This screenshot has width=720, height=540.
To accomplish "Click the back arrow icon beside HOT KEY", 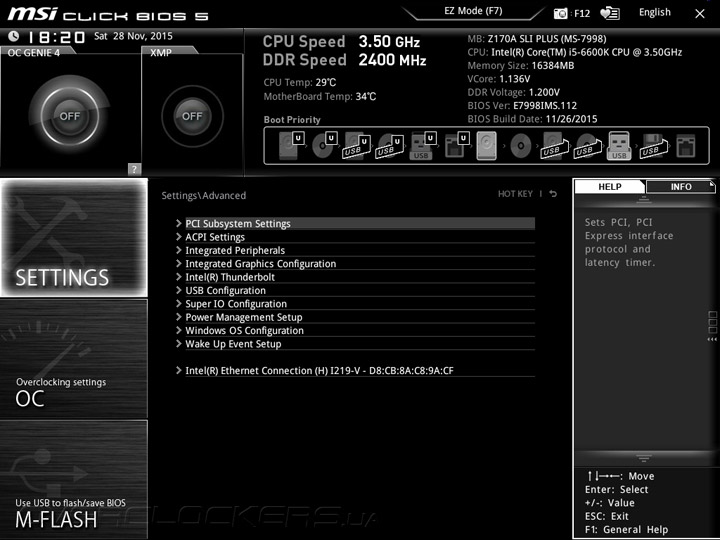I will [553, 194].
